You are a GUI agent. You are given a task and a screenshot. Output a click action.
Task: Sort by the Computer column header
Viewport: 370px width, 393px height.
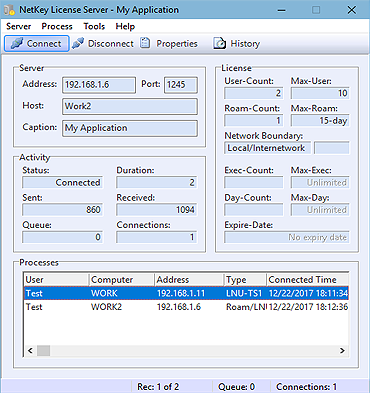point(122,280)
